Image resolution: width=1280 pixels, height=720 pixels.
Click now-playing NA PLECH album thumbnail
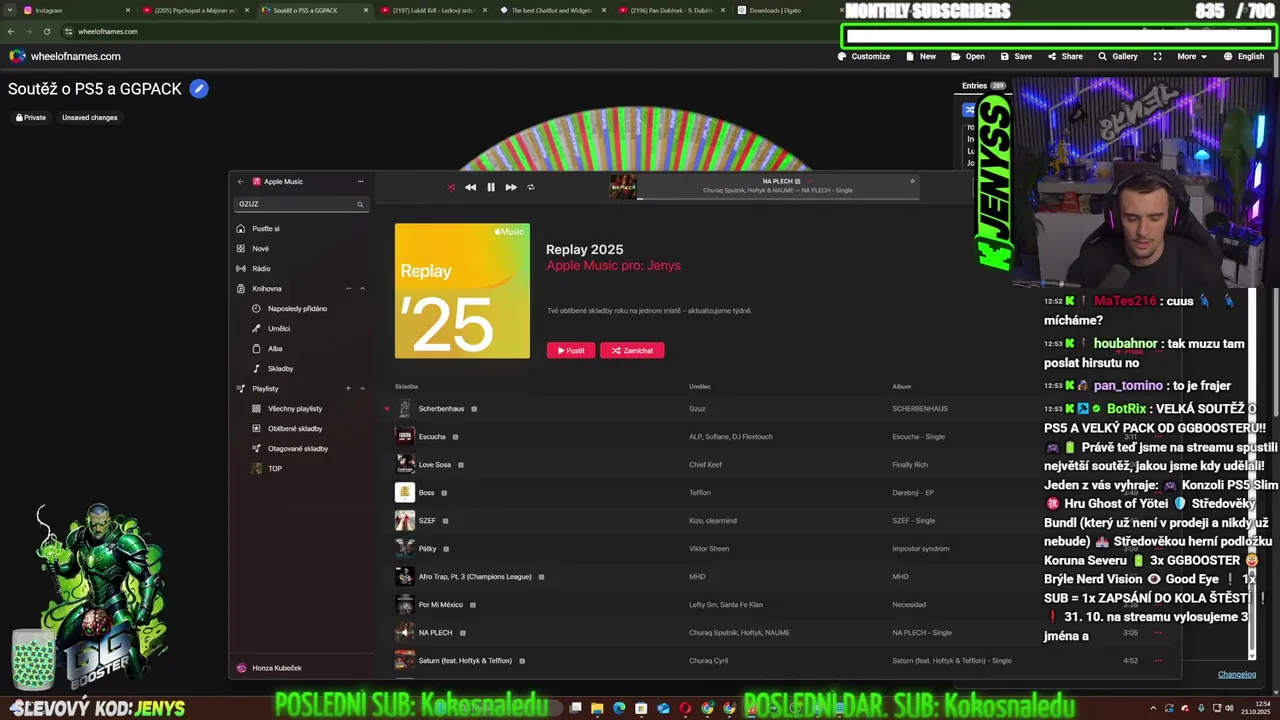[x=623, y=187]
